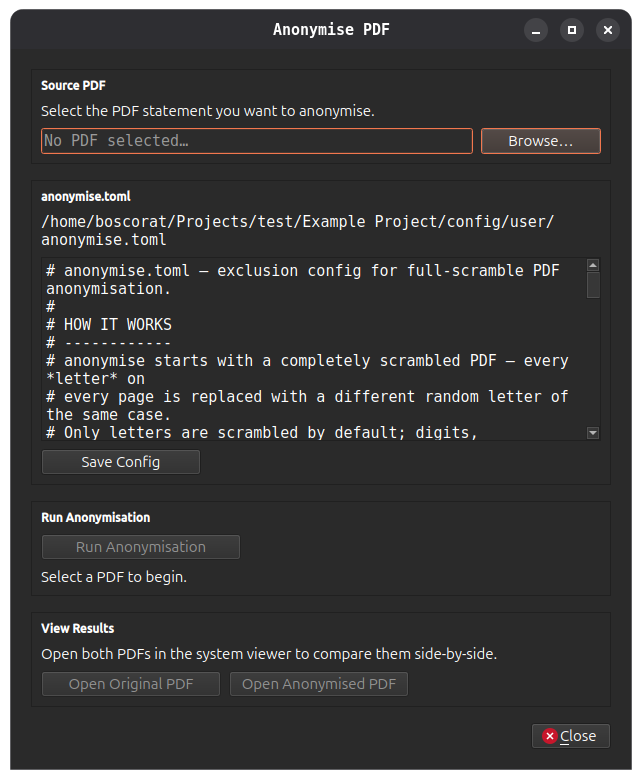
Task: Click the '# HOW IT WORKS' config line
Action: (x=109, y=325)
